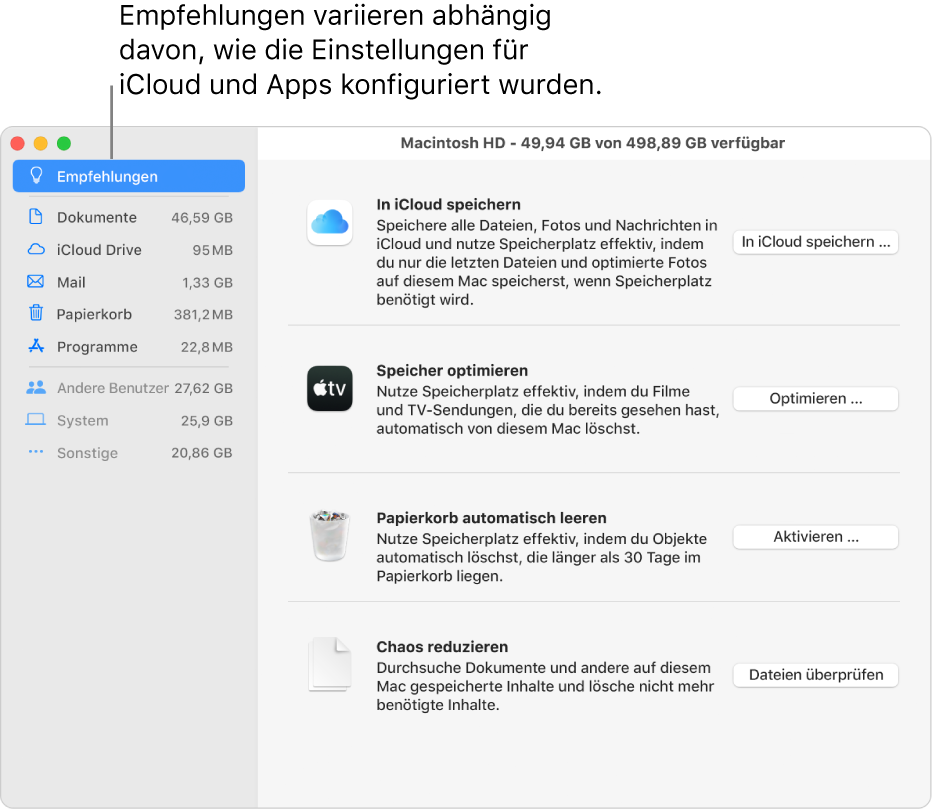Screen dimensions: 934x809
Task: Click the In iCloud speichern heading
Action: click(x=449, y=204)
